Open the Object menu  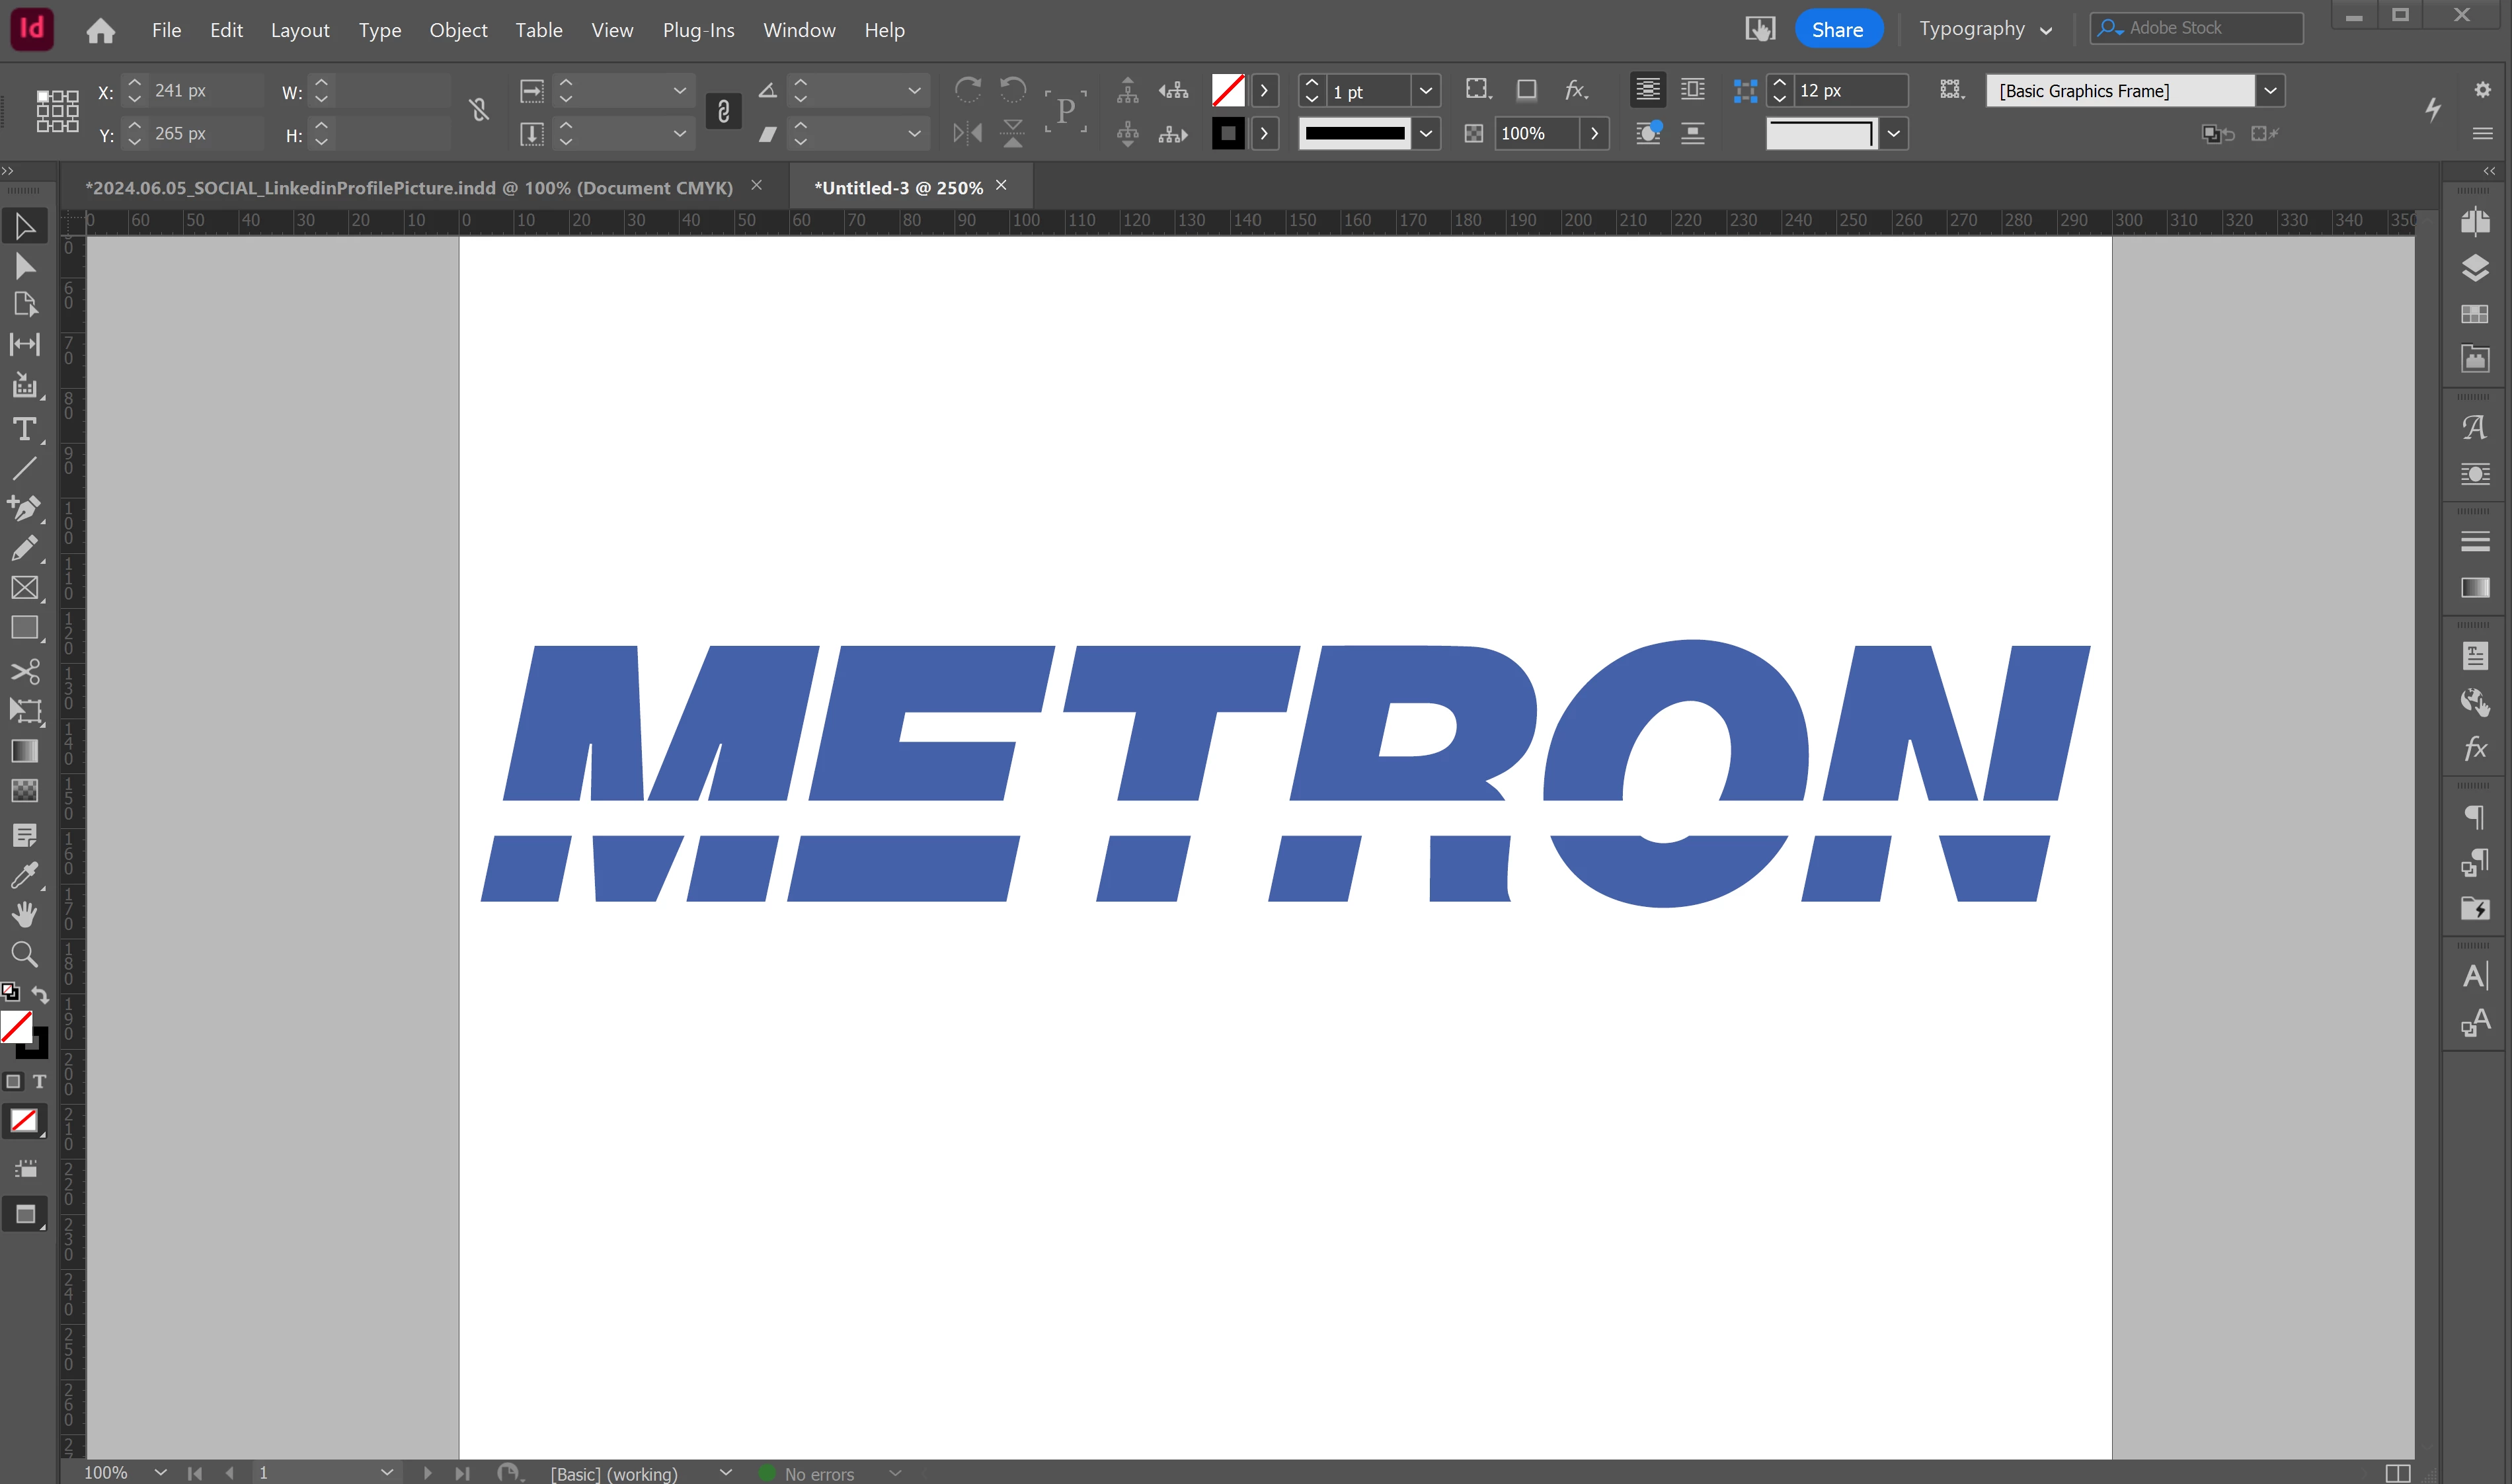[458, 30]
